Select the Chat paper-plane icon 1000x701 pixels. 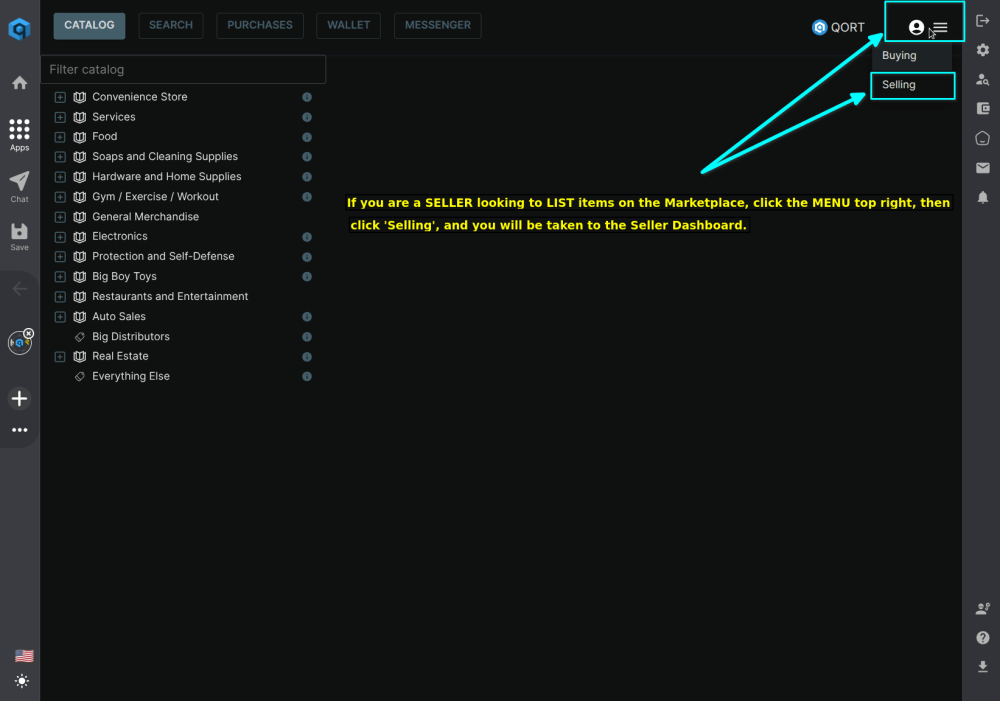point(19,183)
